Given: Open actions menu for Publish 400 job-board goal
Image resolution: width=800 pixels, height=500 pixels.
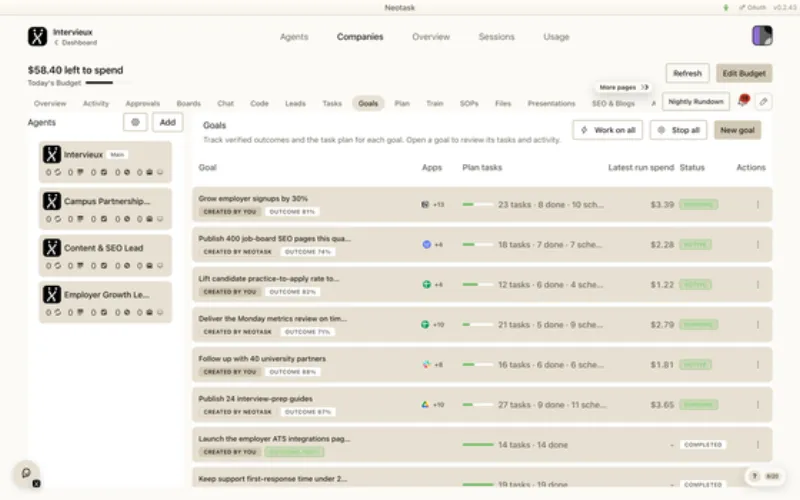Looking at the screenshot, I should click(x=758, y=244).
